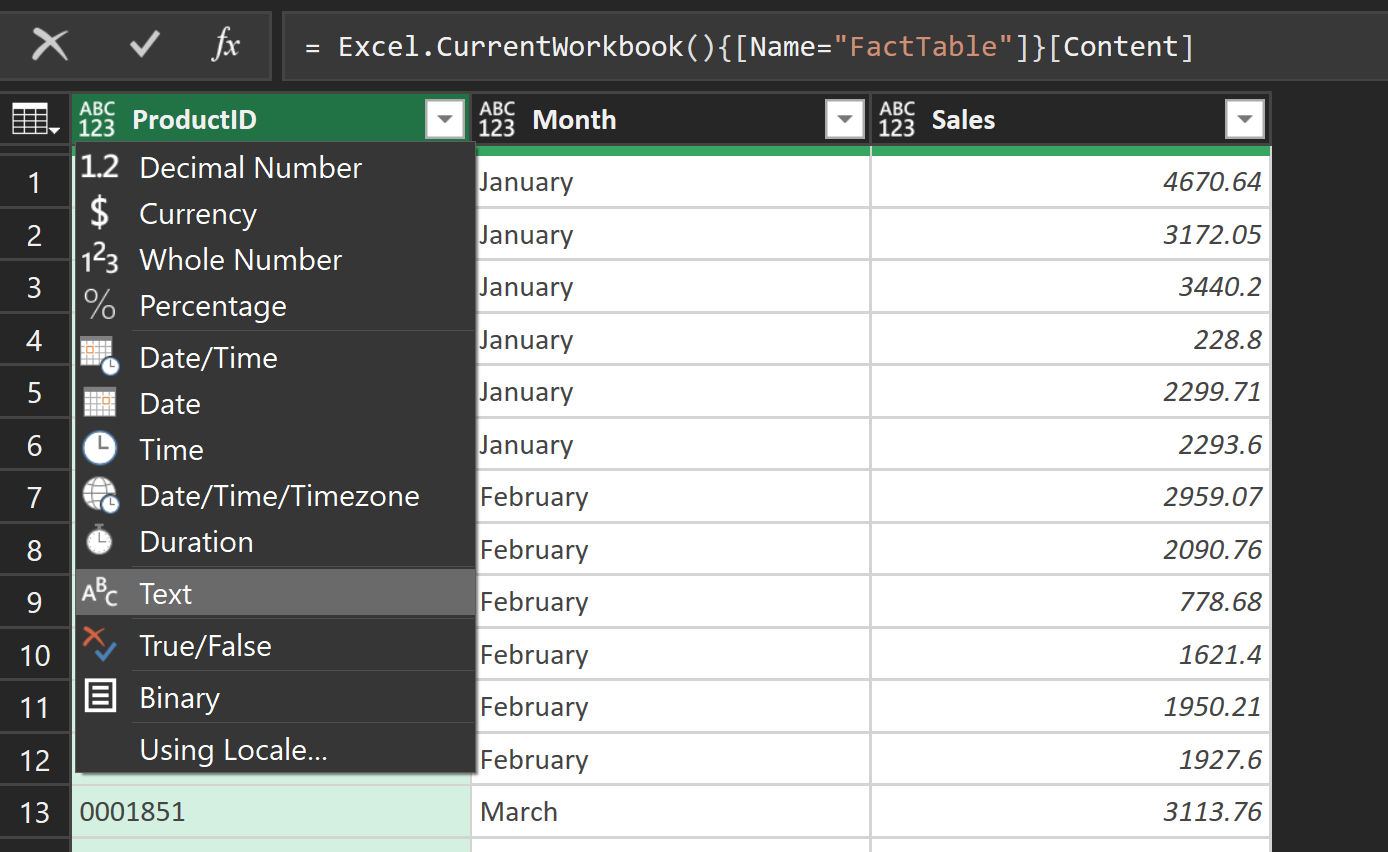Select Decimal Number data type
Viewport: 1388px width, 852px height.
point(250,168)
